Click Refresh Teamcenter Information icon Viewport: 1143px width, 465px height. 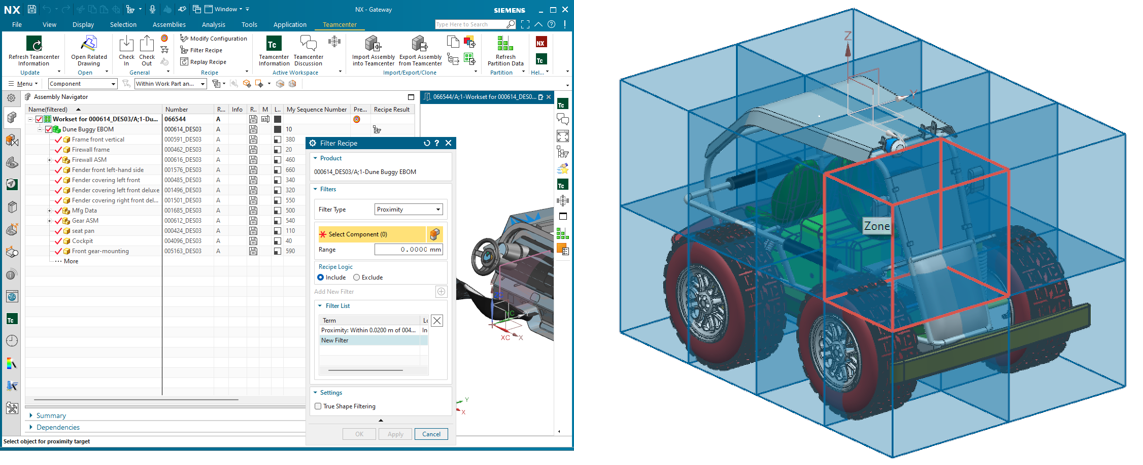pyautogui.click(x=34, y=44)
